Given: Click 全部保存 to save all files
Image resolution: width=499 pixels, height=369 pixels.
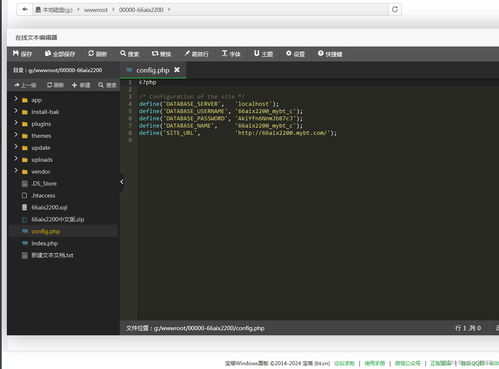Looking at the screenshot, I should [60, 54].
